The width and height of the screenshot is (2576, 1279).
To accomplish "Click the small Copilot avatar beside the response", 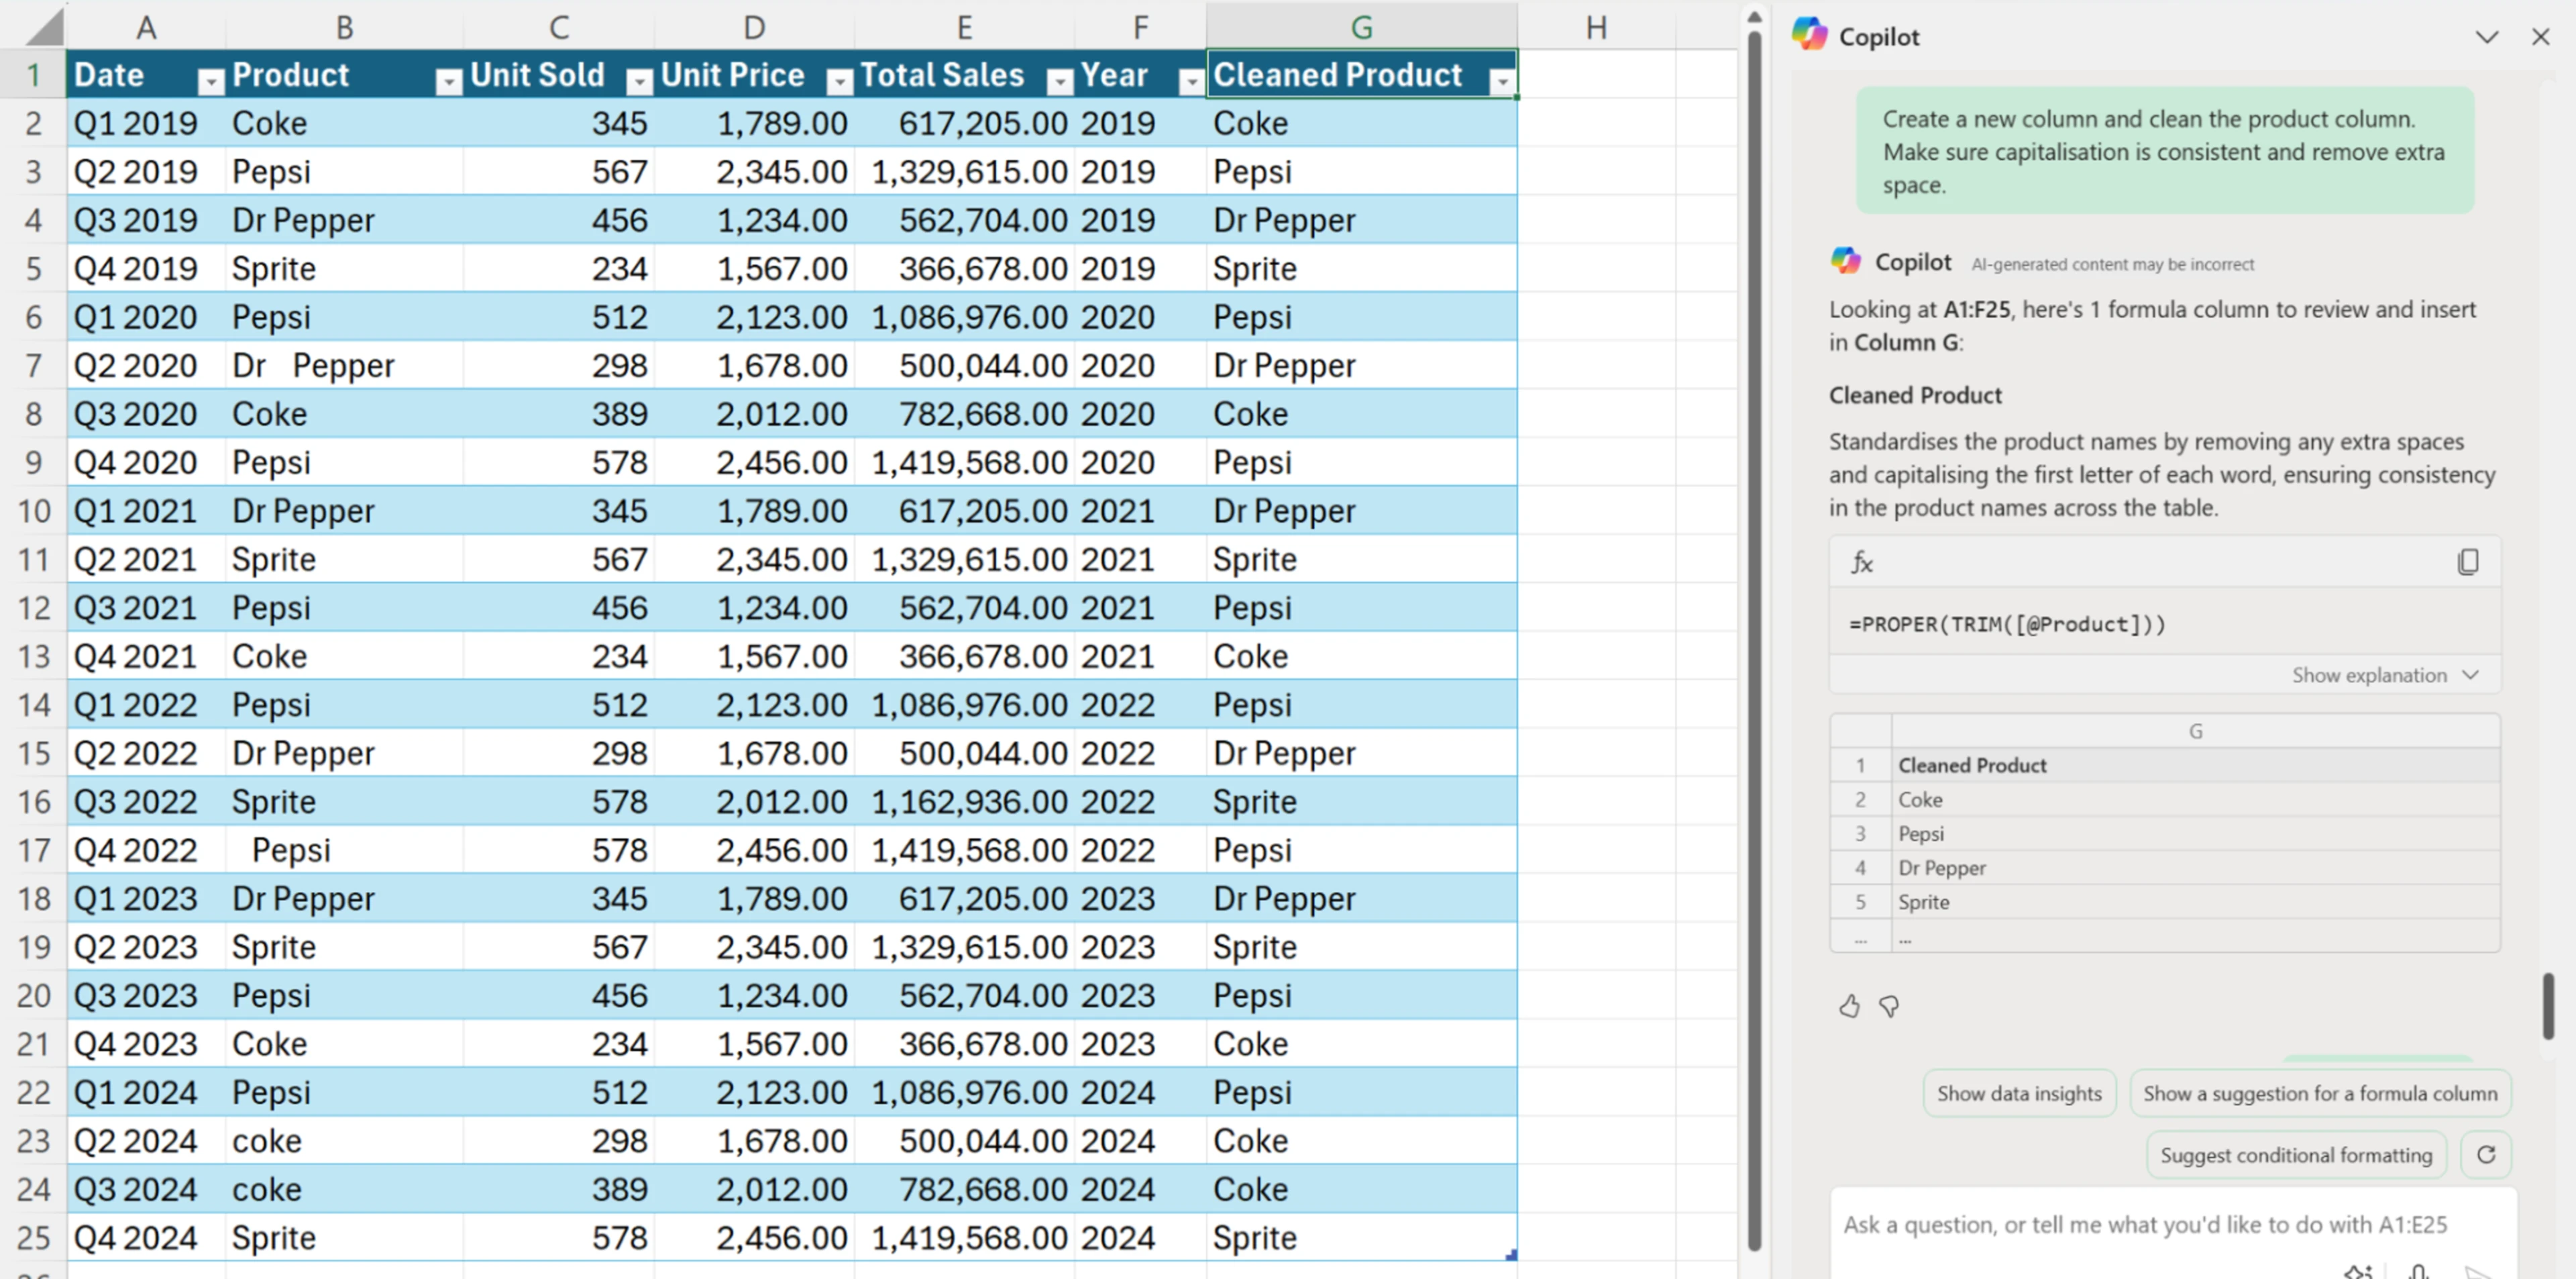I will (1845, 261).
